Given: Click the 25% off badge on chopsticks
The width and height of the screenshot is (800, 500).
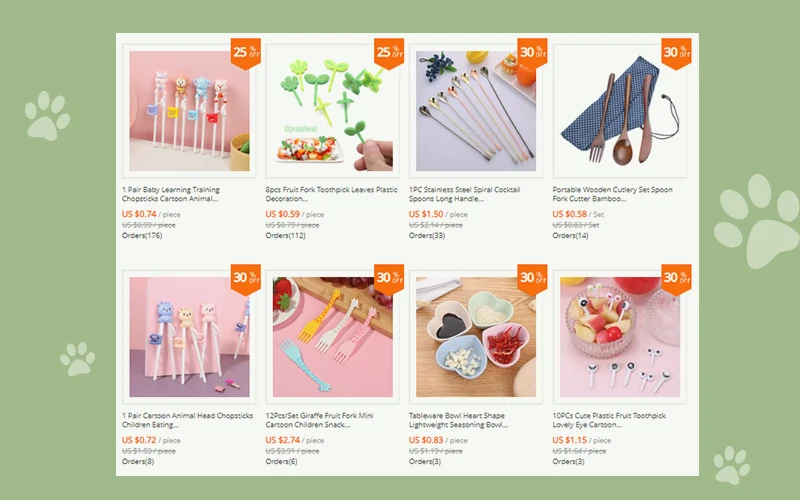Looking at the screenshot, I should (x=246, y=53).
